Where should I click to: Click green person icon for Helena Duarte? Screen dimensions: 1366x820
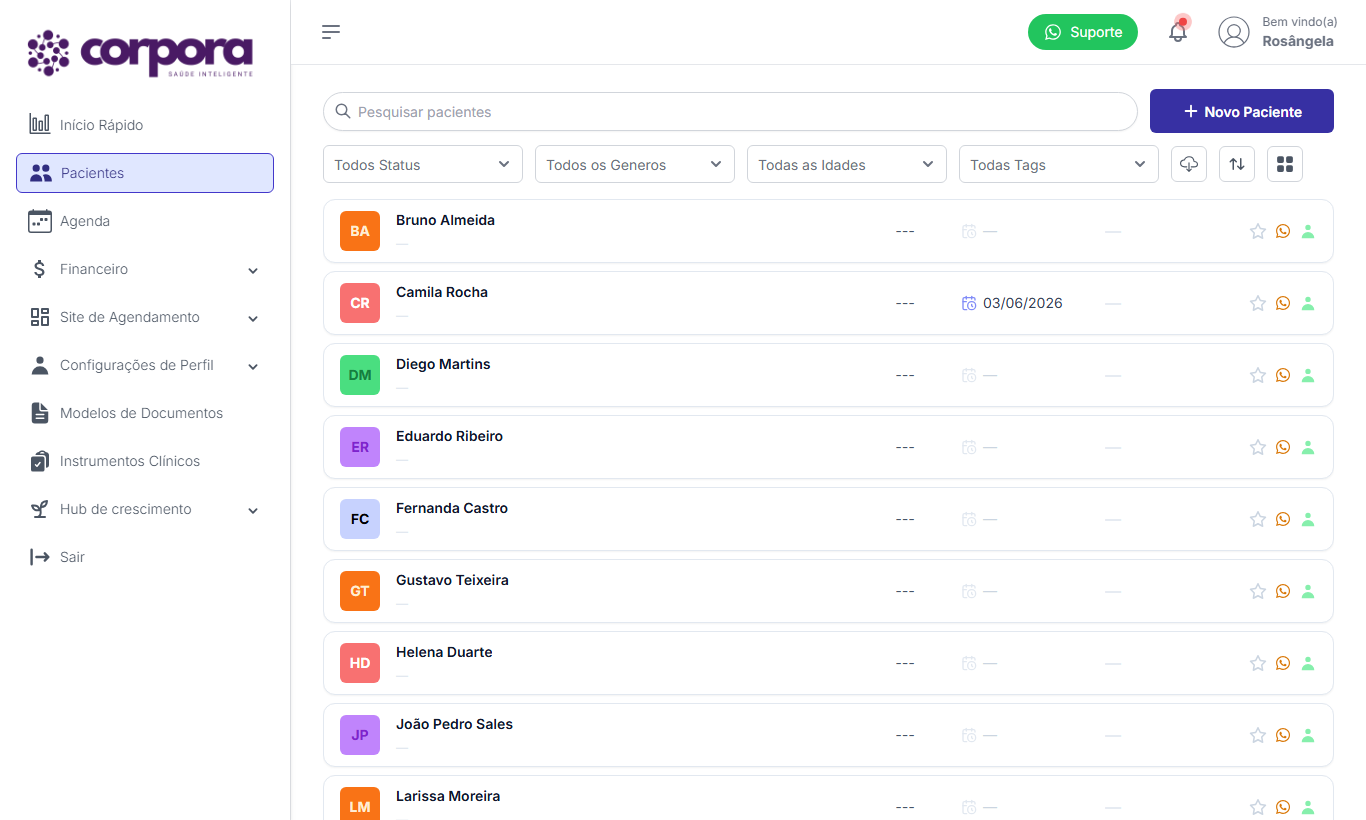[x=1308, y=663]
